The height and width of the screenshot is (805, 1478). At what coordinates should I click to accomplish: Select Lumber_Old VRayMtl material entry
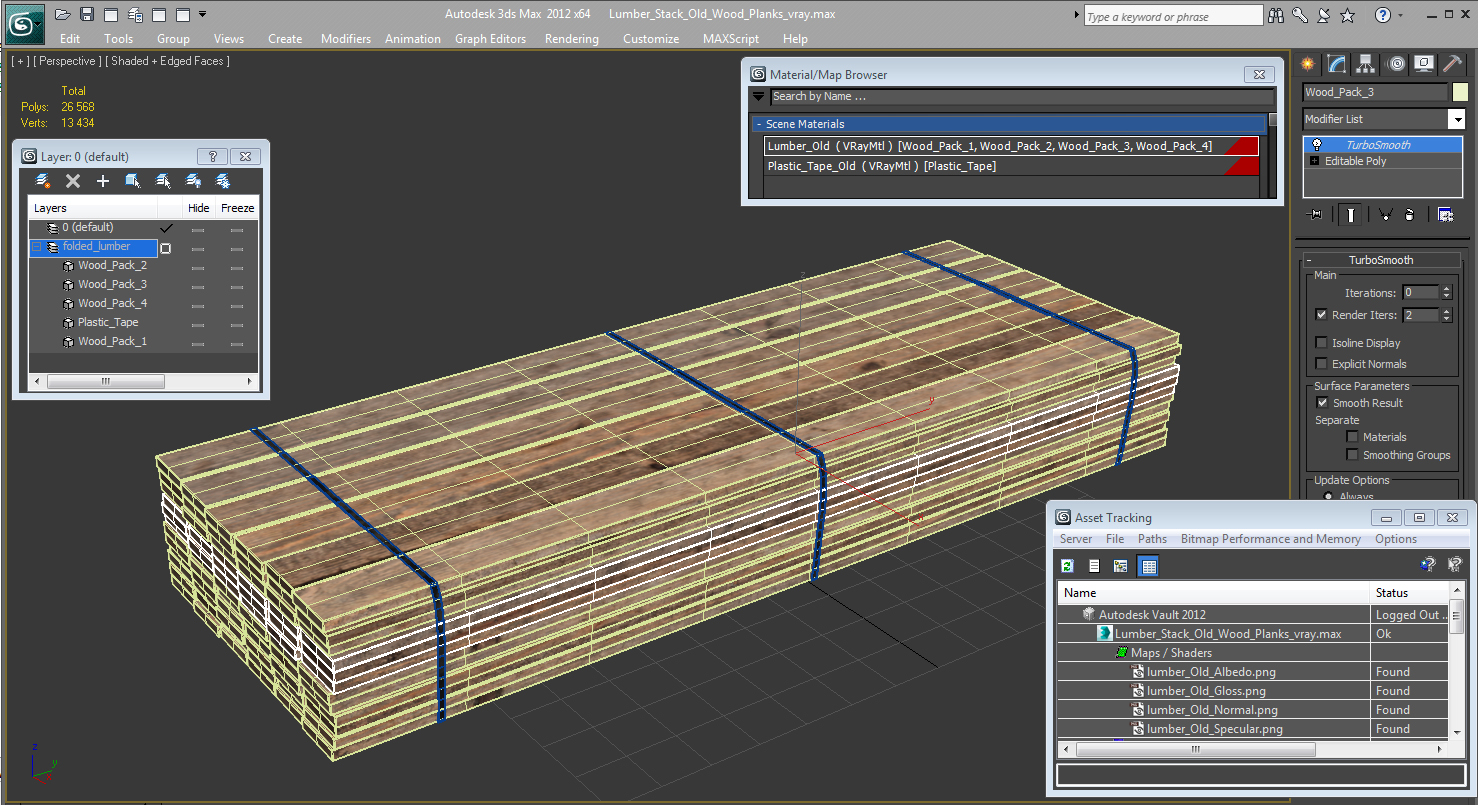(x=1010, y=146)
